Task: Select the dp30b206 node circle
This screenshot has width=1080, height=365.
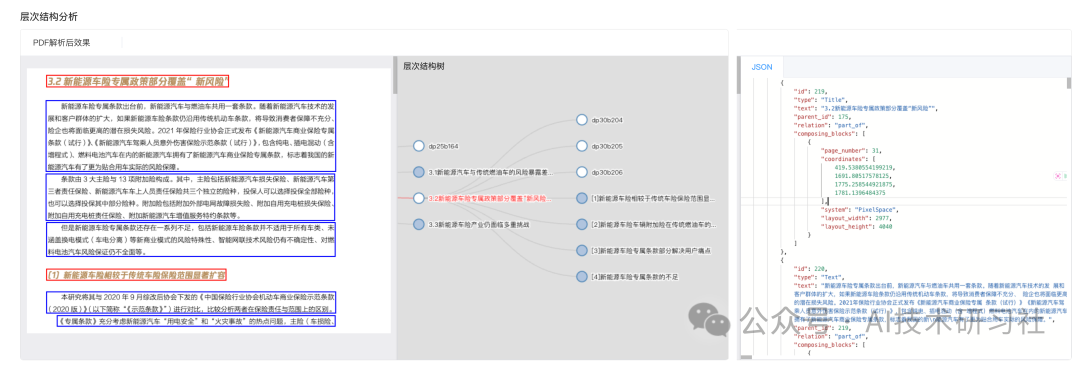Action: point(581,172)
